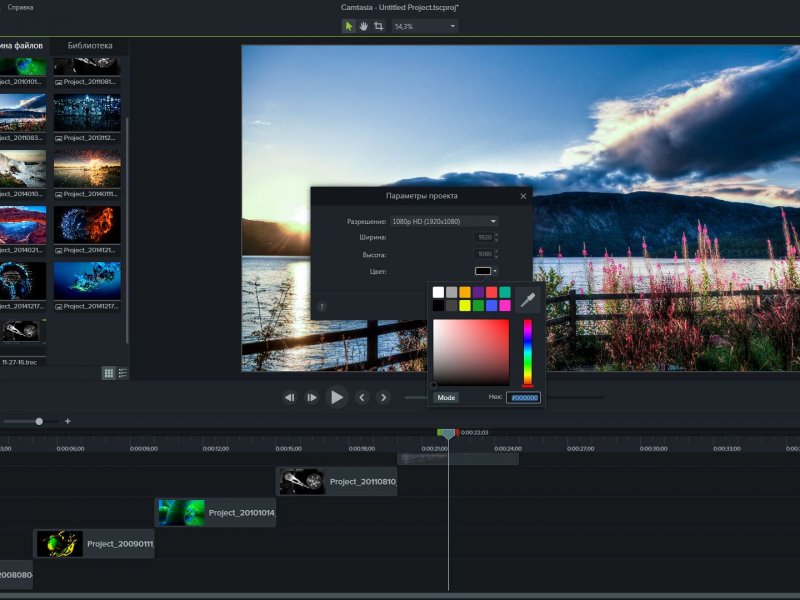Click the Hex color value field

click(x=523, y=397)
